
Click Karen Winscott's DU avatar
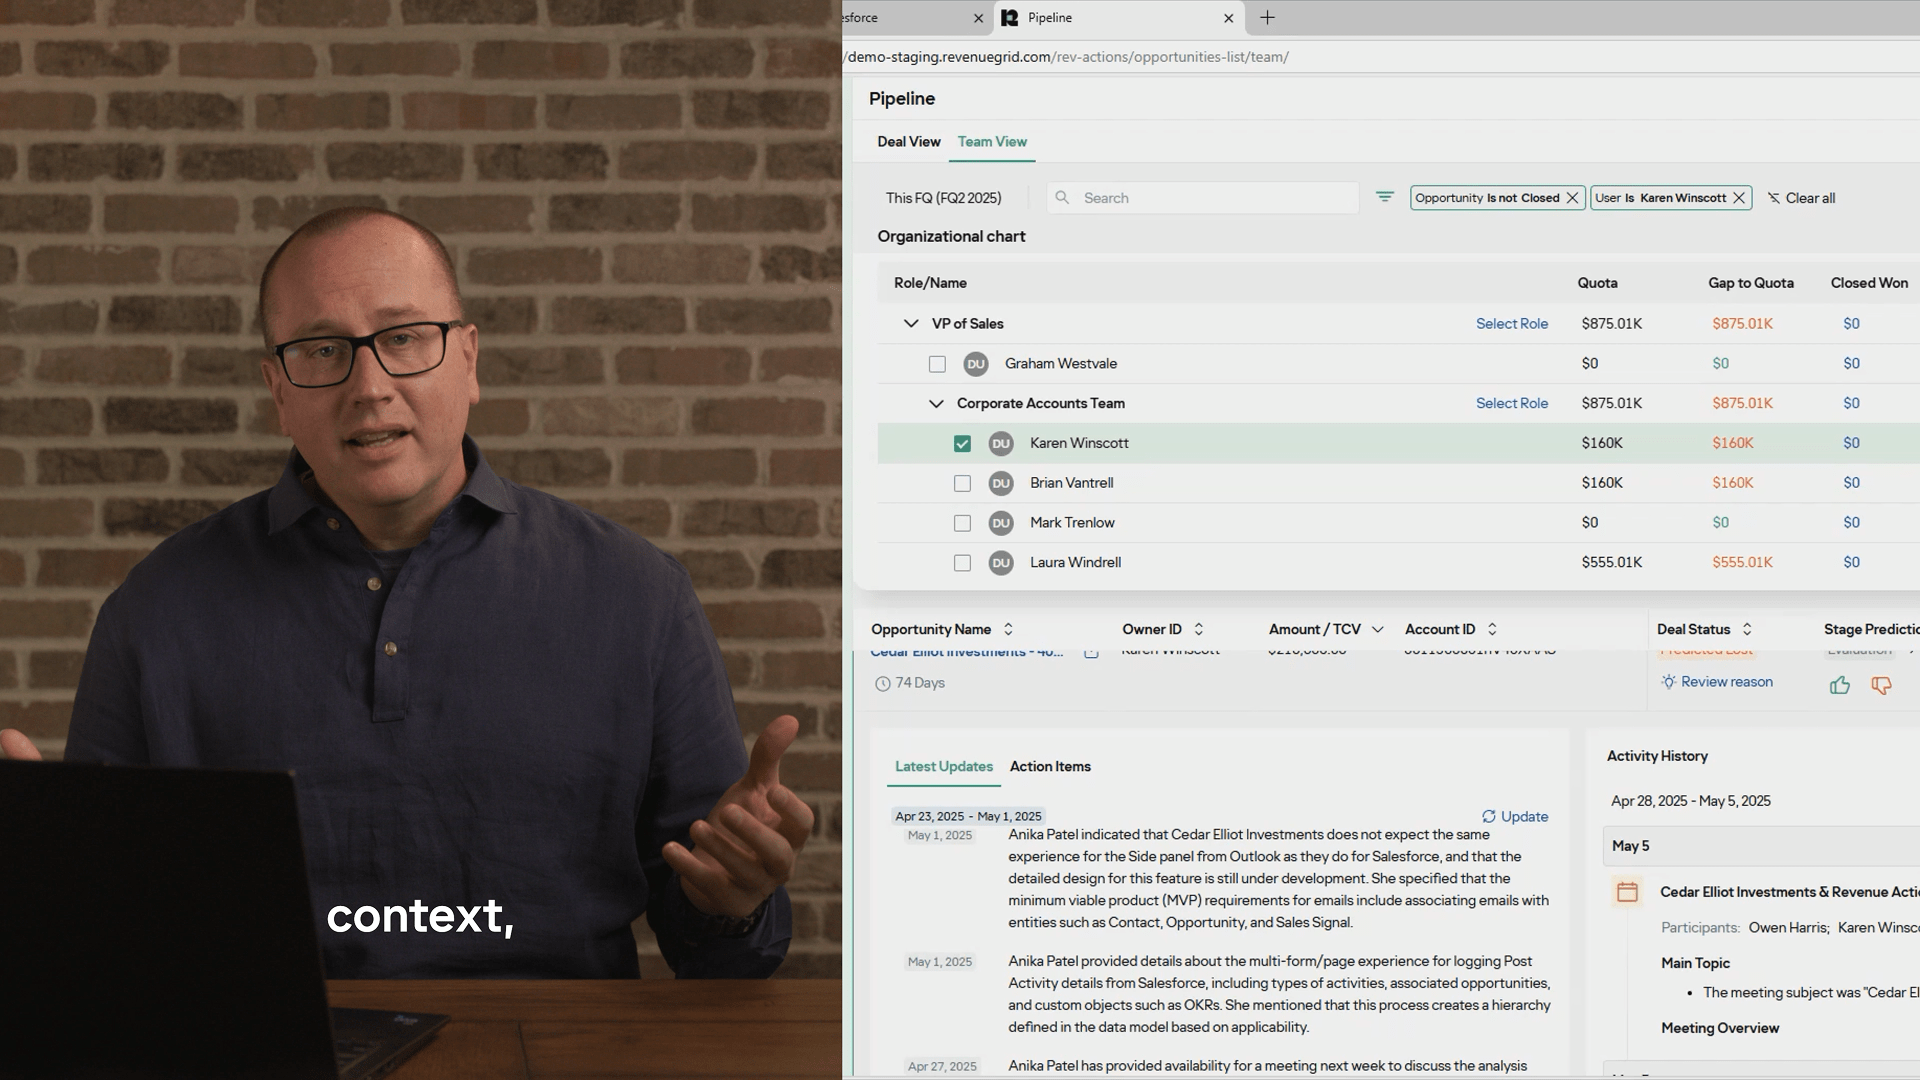[1001, 443]
